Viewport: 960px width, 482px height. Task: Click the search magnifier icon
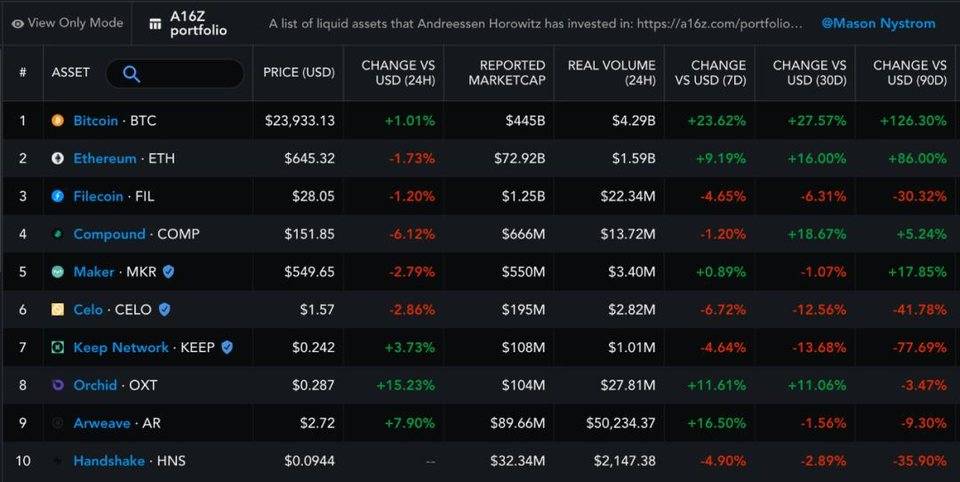(x=131, y=74)
